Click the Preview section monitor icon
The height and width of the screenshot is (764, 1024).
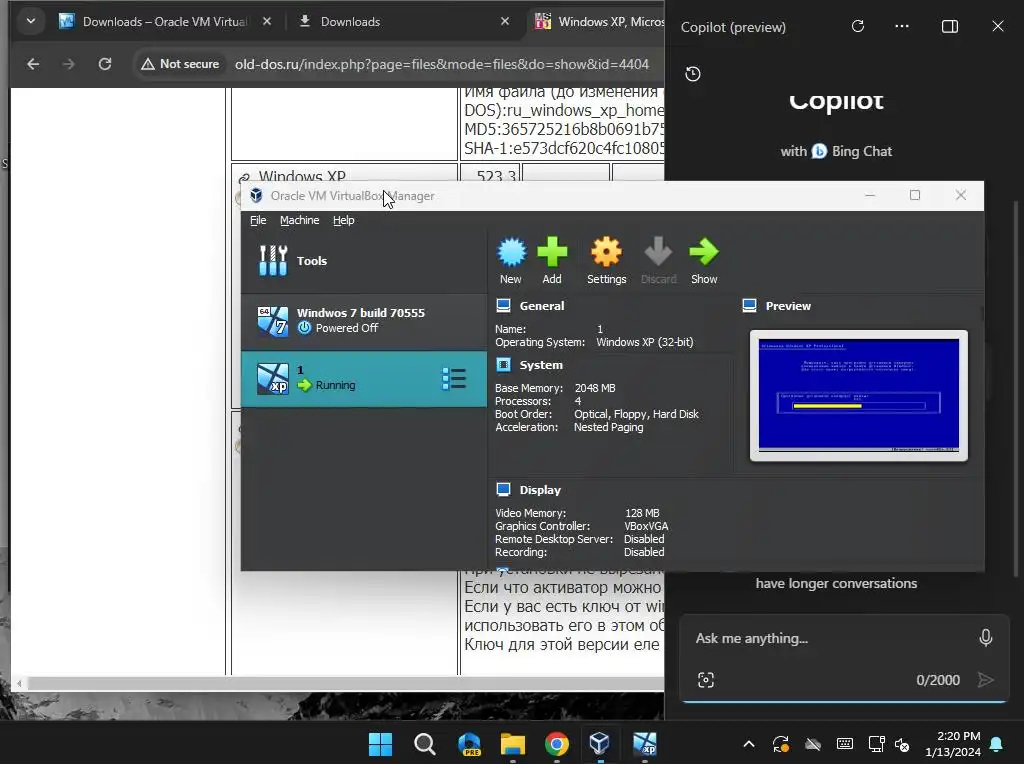(x=750, y=306)
